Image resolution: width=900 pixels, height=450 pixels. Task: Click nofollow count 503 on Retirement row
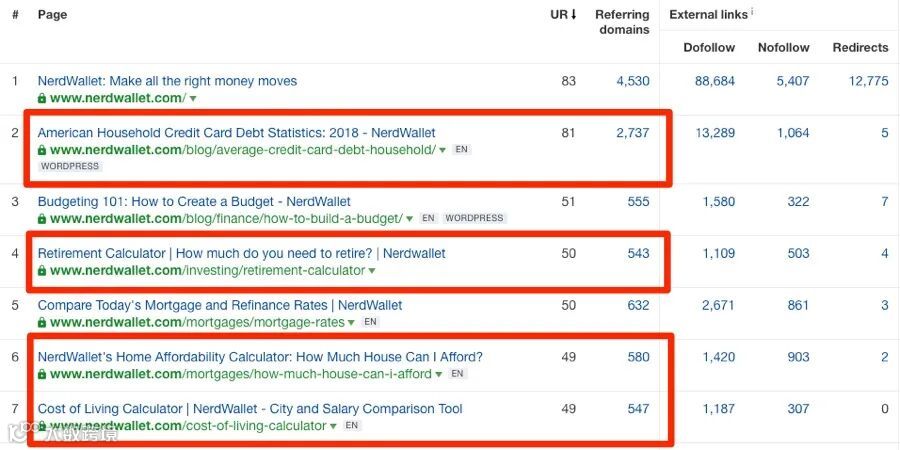798,253
